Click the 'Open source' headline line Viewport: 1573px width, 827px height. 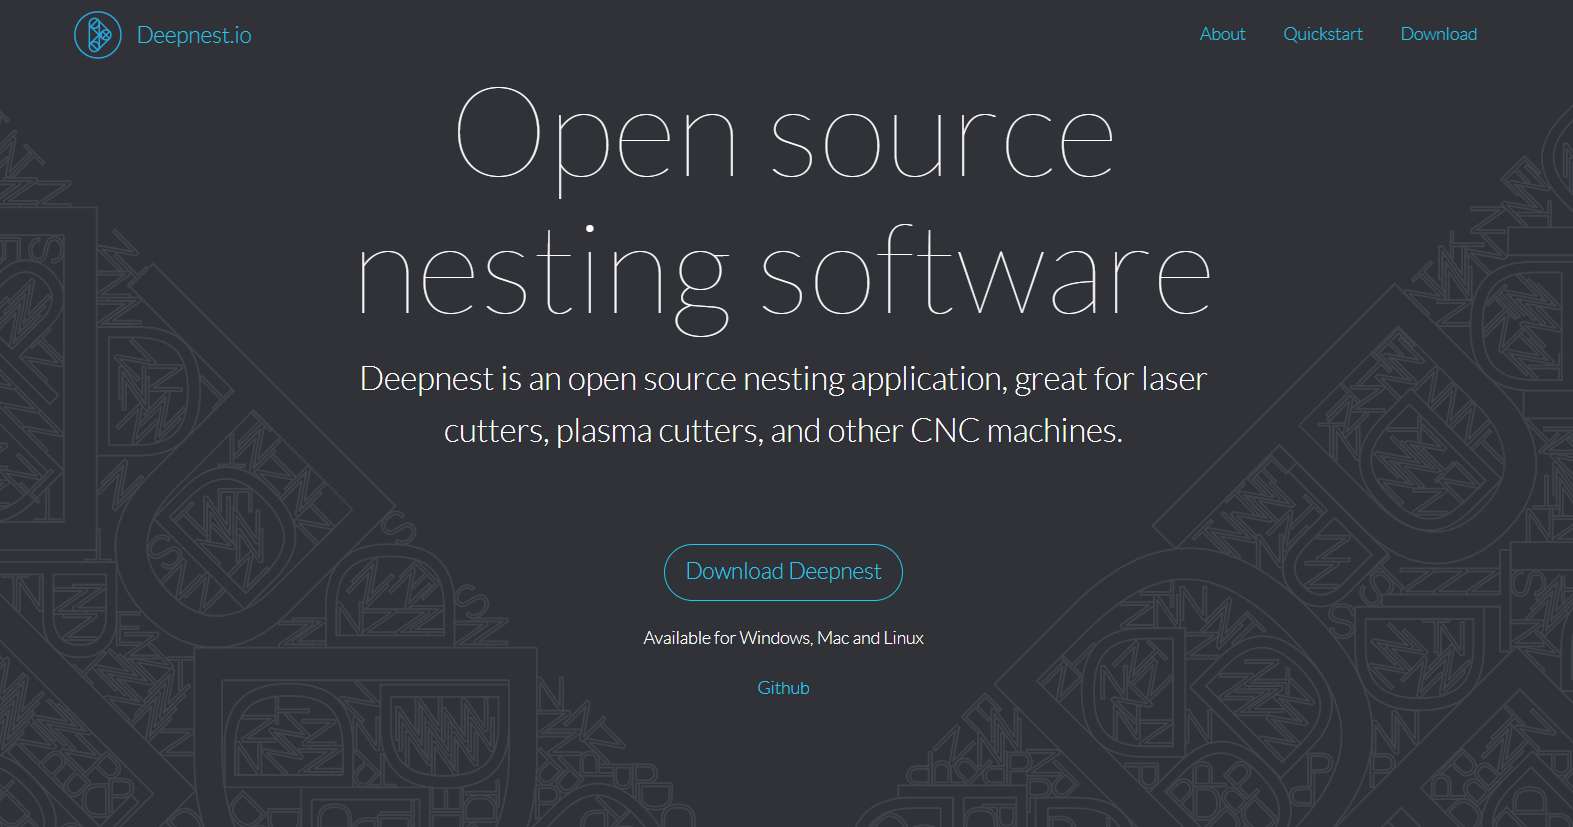pyautogui.click(x=784, y=135)
